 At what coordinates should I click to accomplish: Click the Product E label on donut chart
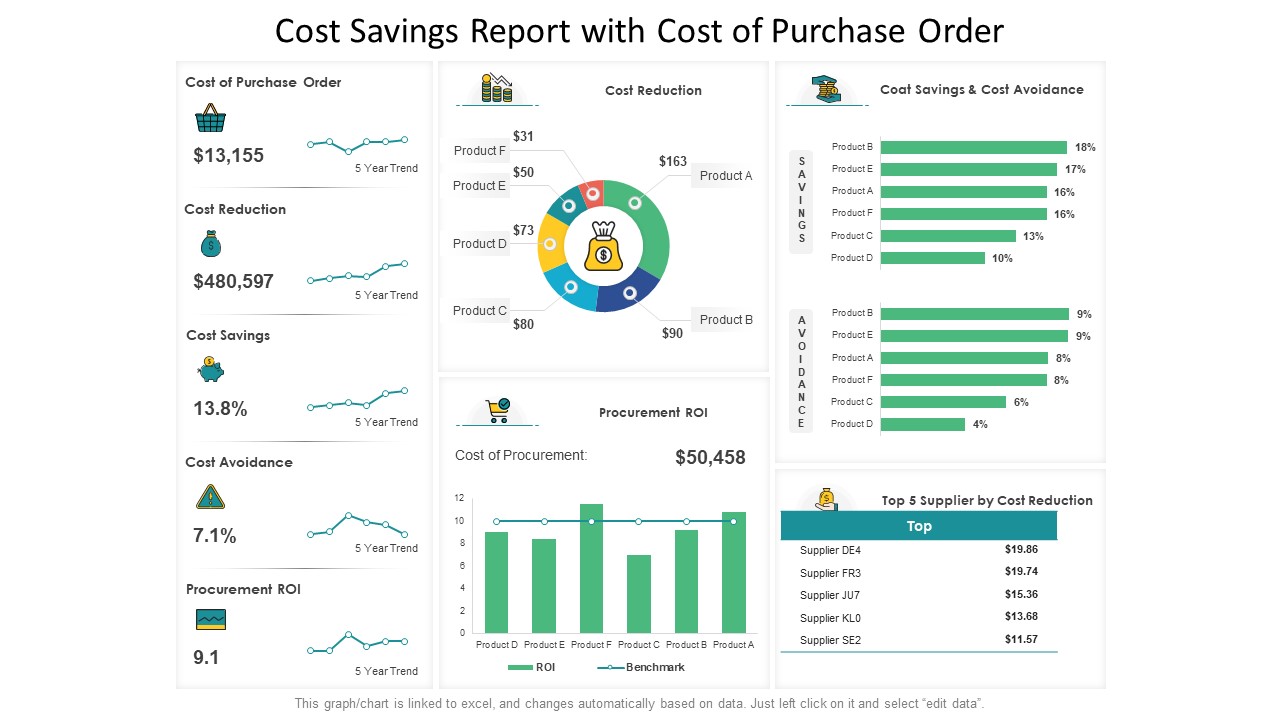479,186
